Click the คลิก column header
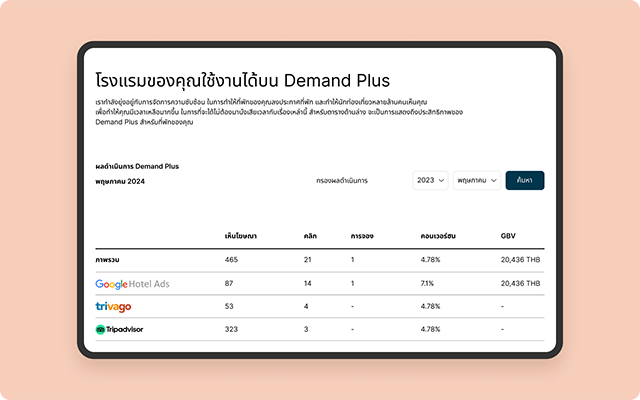 tap(310, 236)
